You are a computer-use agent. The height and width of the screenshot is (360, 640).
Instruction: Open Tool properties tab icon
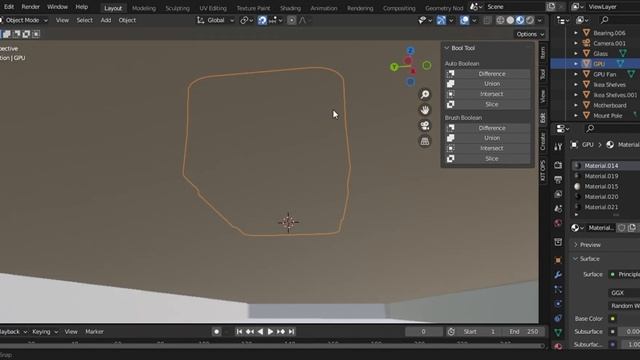[x=558, y=147]
